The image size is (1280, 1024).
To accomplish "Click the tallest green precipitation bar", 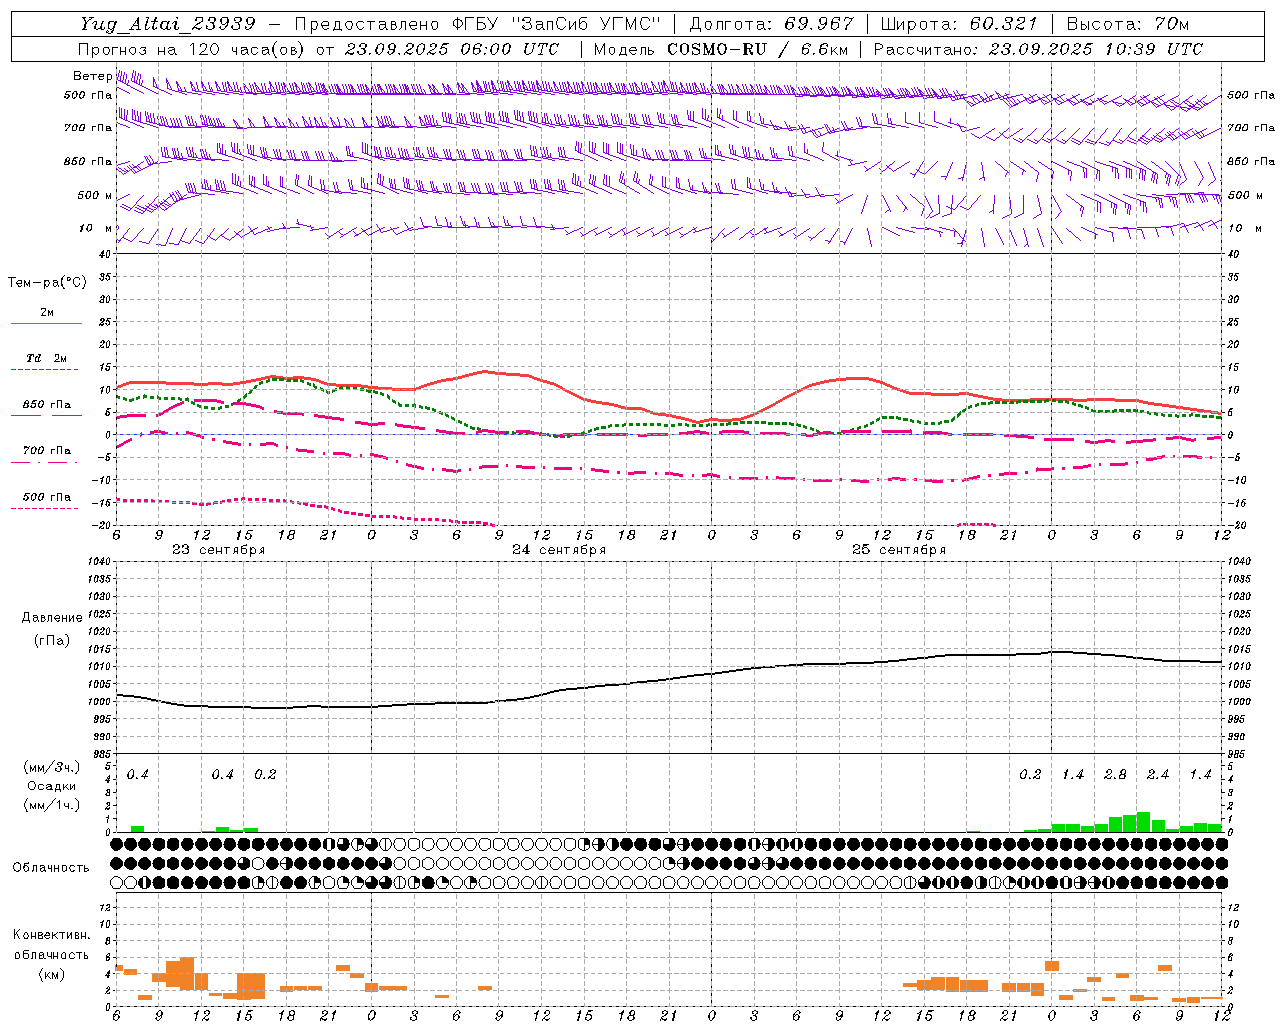I will click(x=1144, y=822).
